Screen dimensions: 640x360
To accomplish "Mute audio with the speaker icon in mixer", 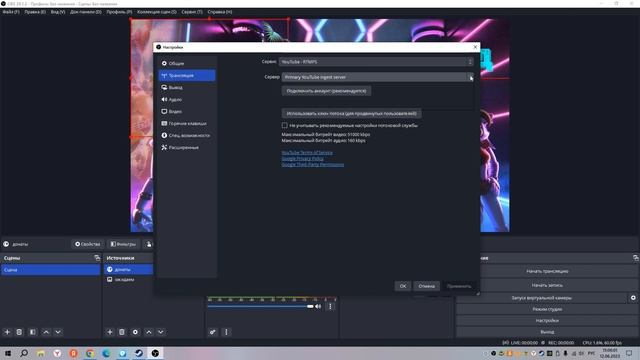I will point(318,307).
